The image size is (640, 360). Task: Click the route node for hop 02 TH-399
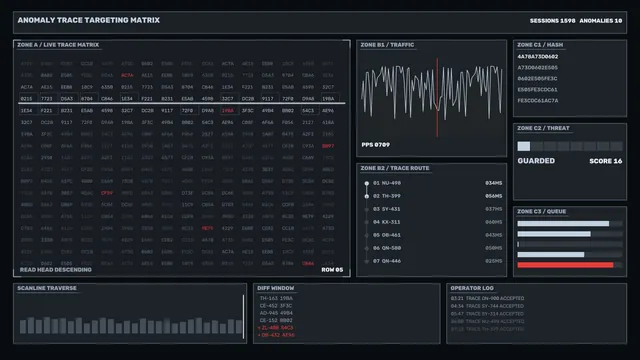pyautogui.click(x=367, y=196)
